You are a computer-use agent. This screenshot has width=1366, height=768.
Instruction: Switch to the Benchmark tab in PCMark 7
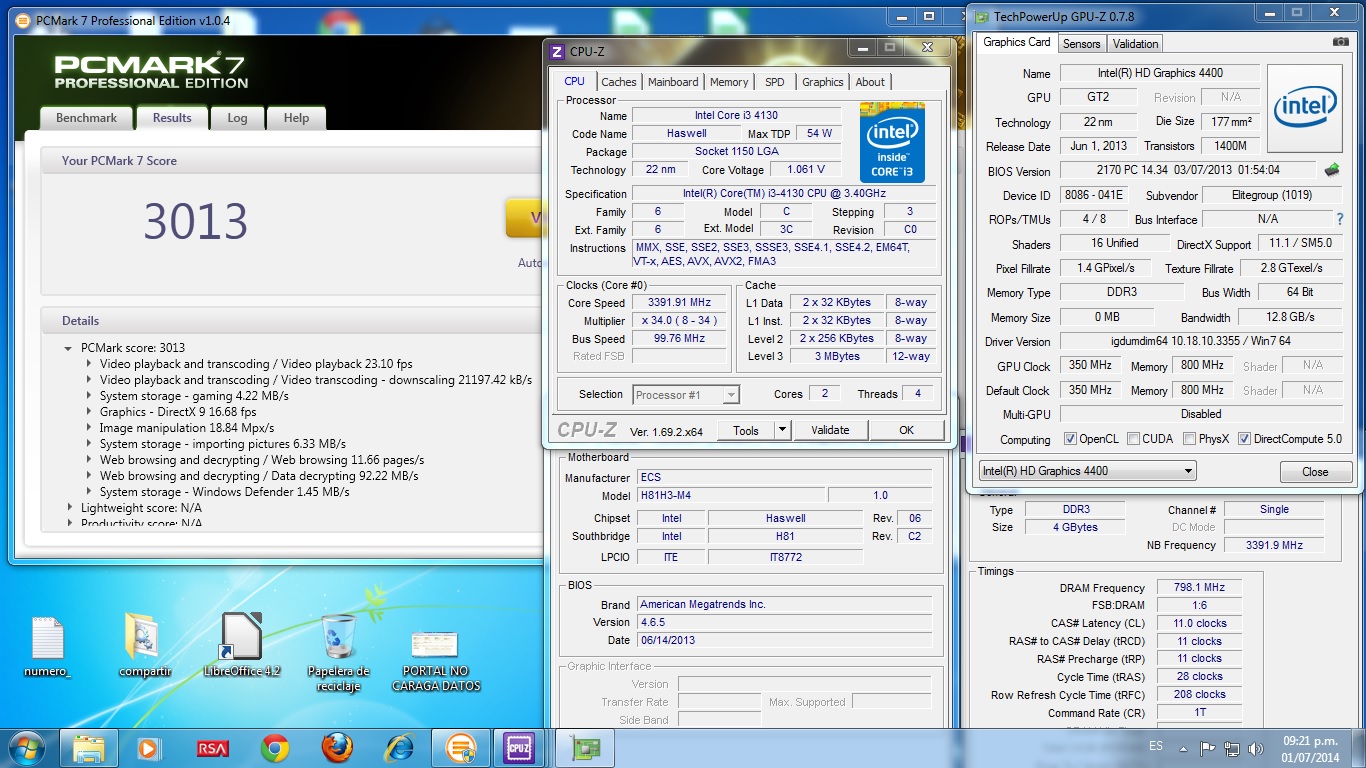click(x=86, y=118)
